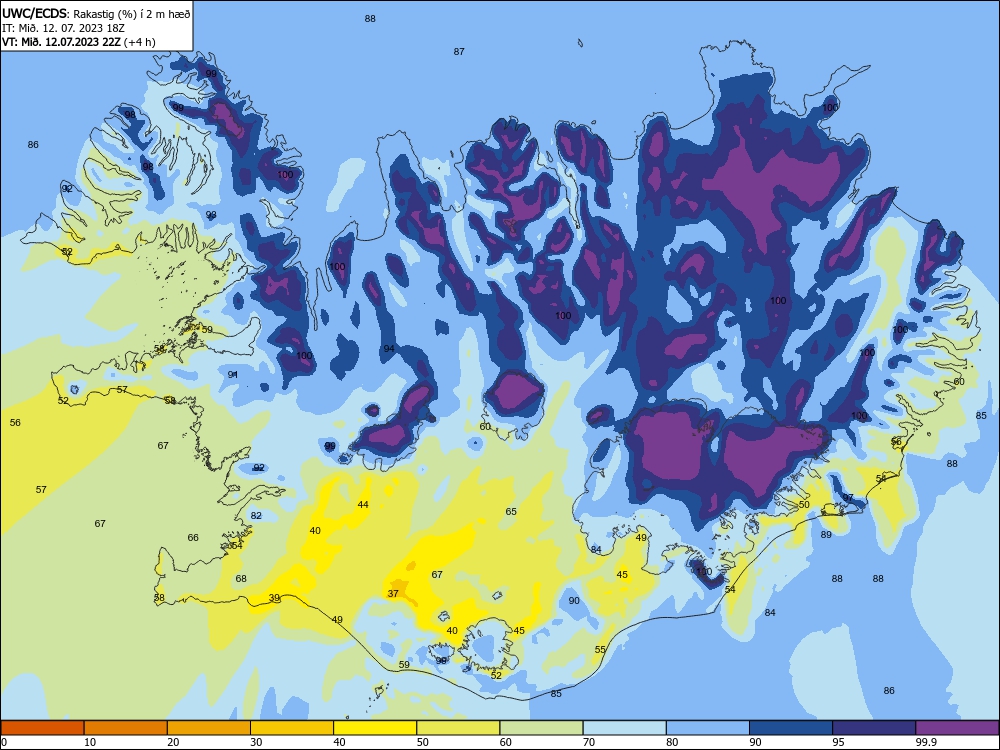Click the '44' value in the yellow area
This screenshot has width=1000, height=750.
point(363,504)
